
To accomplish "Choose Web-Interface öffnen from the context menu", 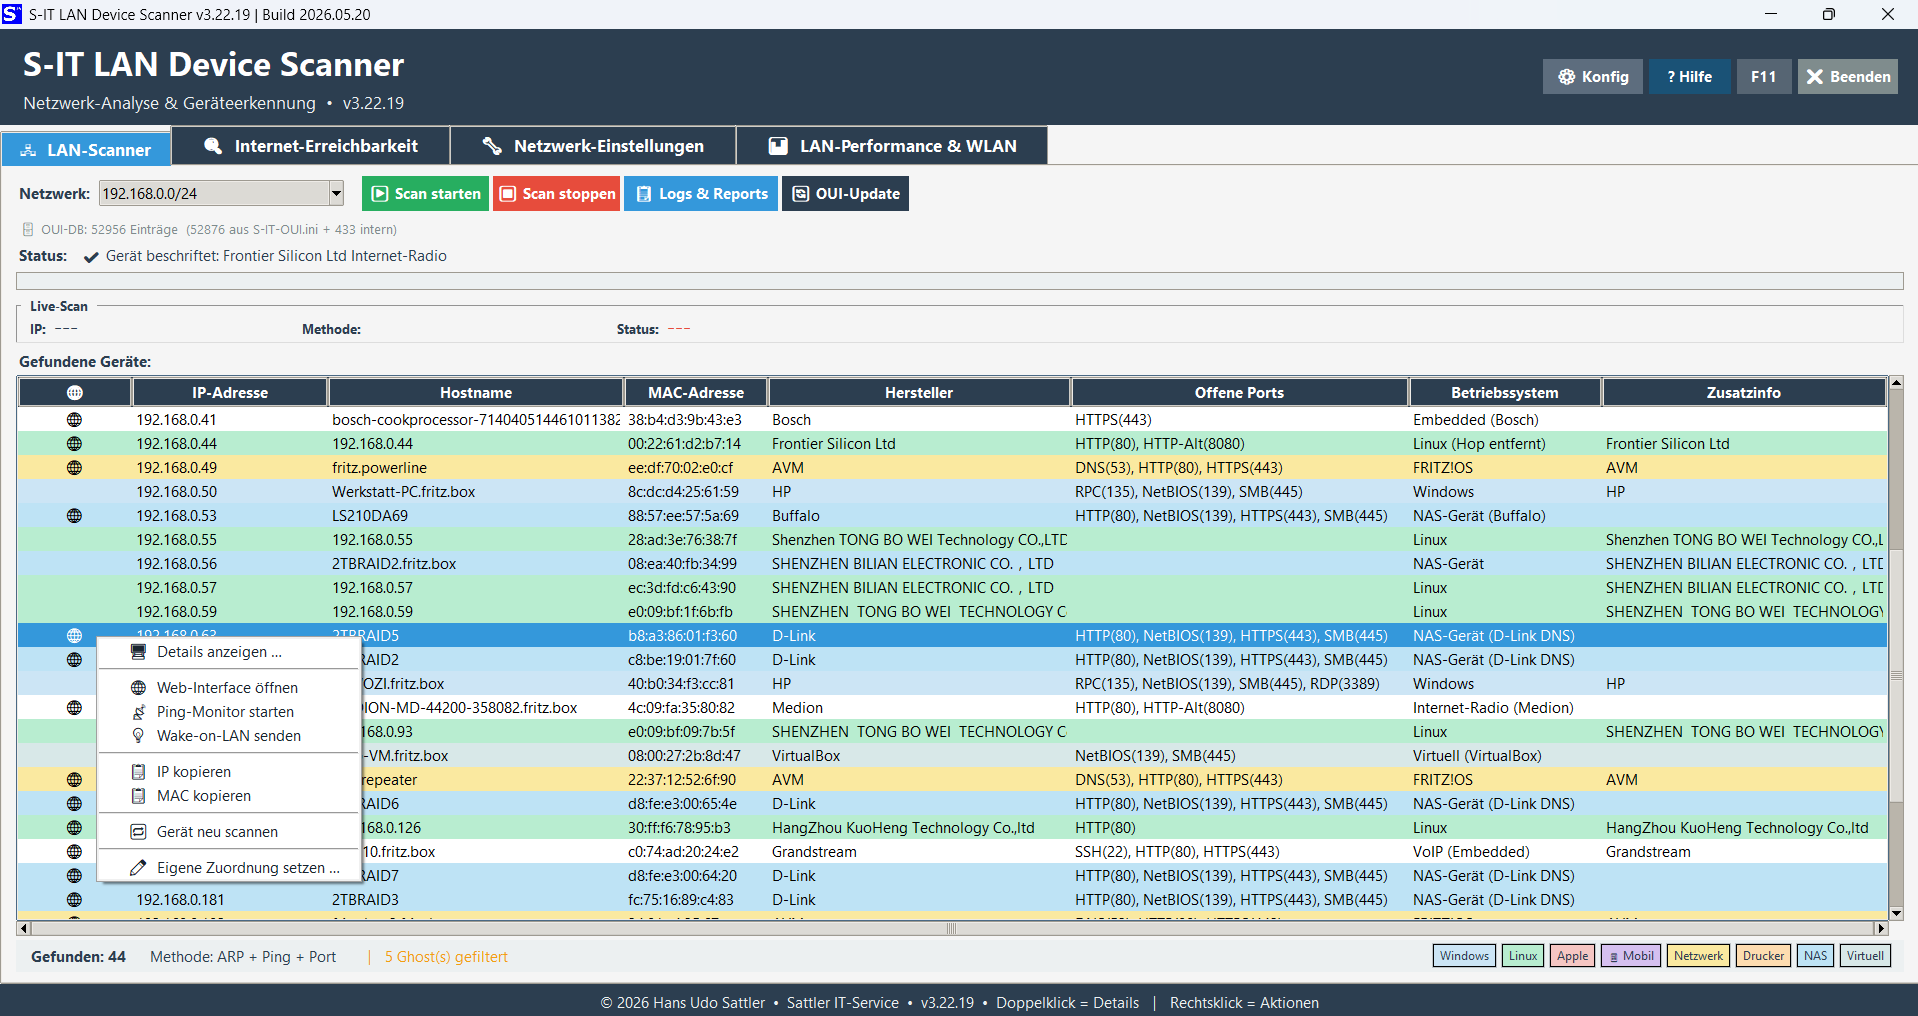I will coord(227,688).
